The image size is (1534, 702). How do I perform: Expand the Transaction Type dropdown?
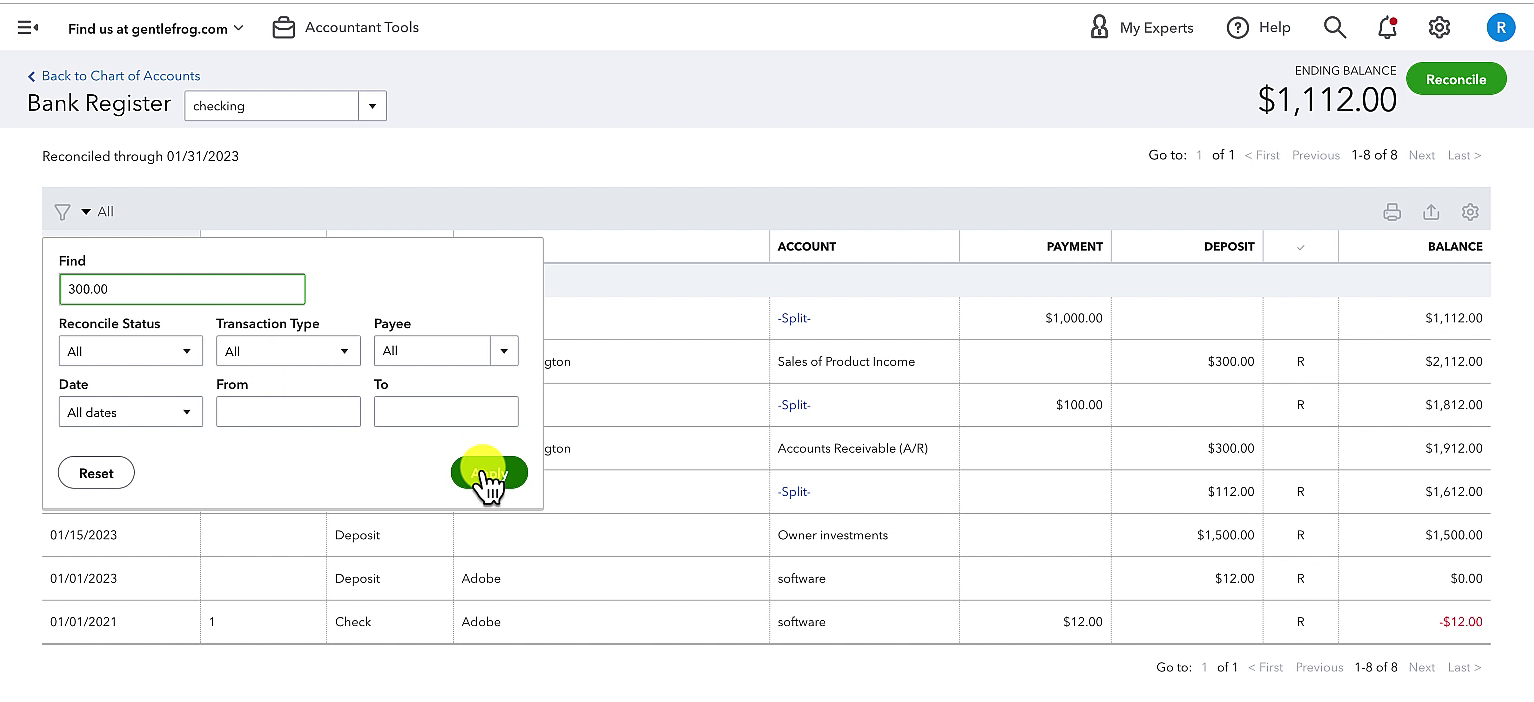[x=288, y=351]
